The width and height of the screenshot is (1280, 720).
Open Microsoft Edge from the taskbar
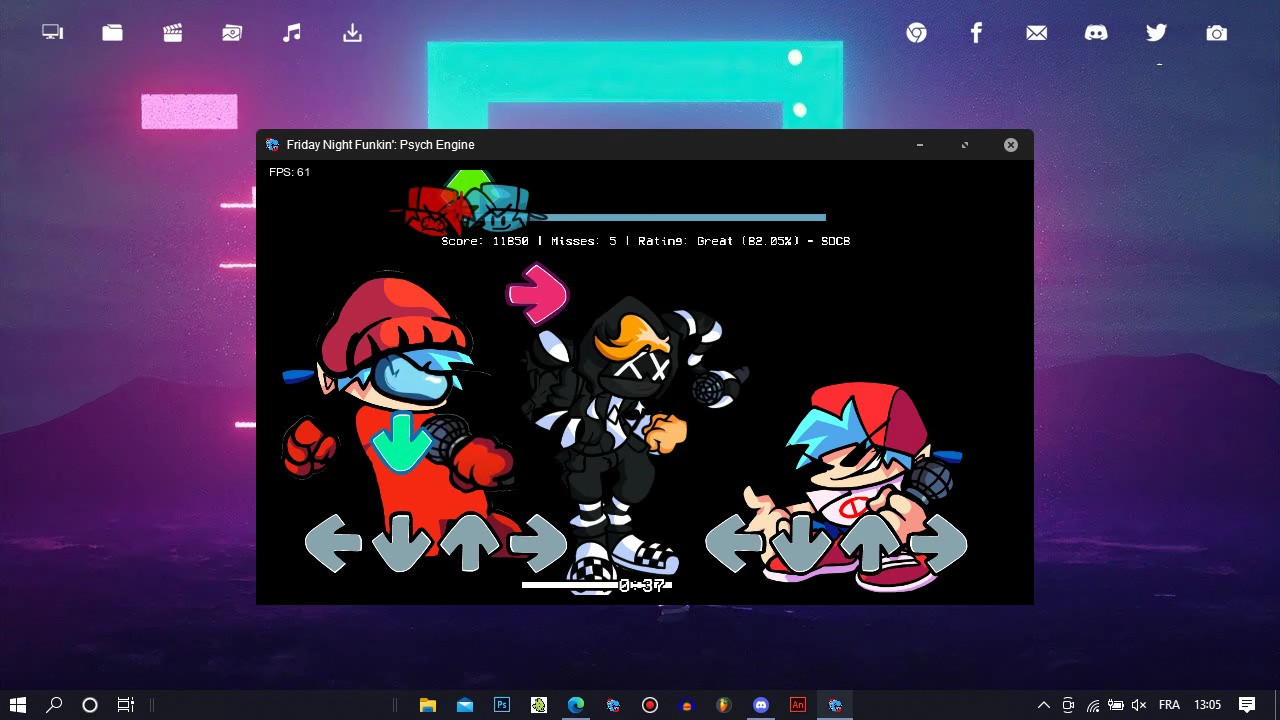click(575, 705)
